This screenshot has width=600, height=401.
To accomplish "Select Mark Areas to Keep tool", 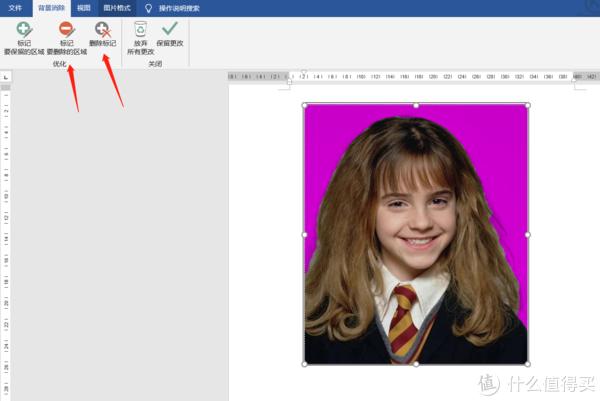I will [24, 38].
